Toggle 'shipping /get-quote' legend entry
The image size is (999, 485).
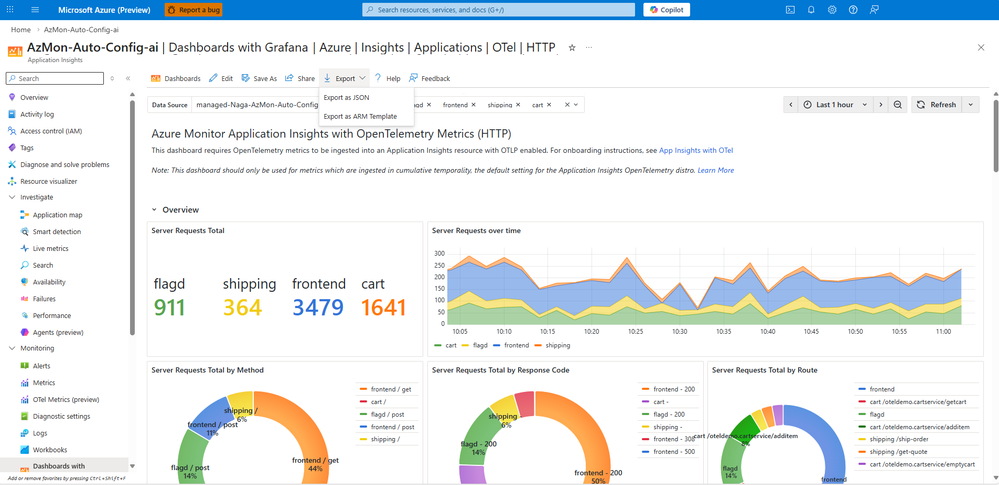897,452
